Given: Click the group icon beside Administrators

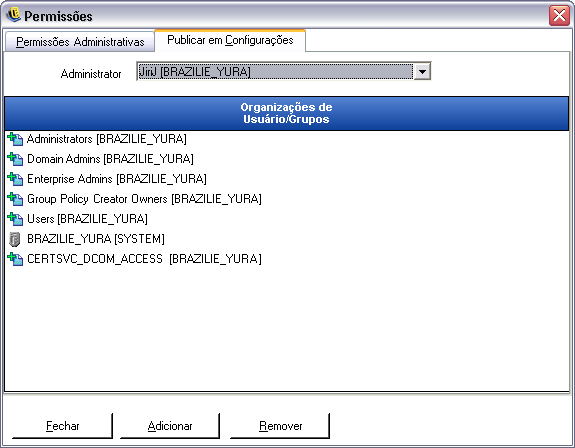Looking at the screenshot, I should point(15,139).
